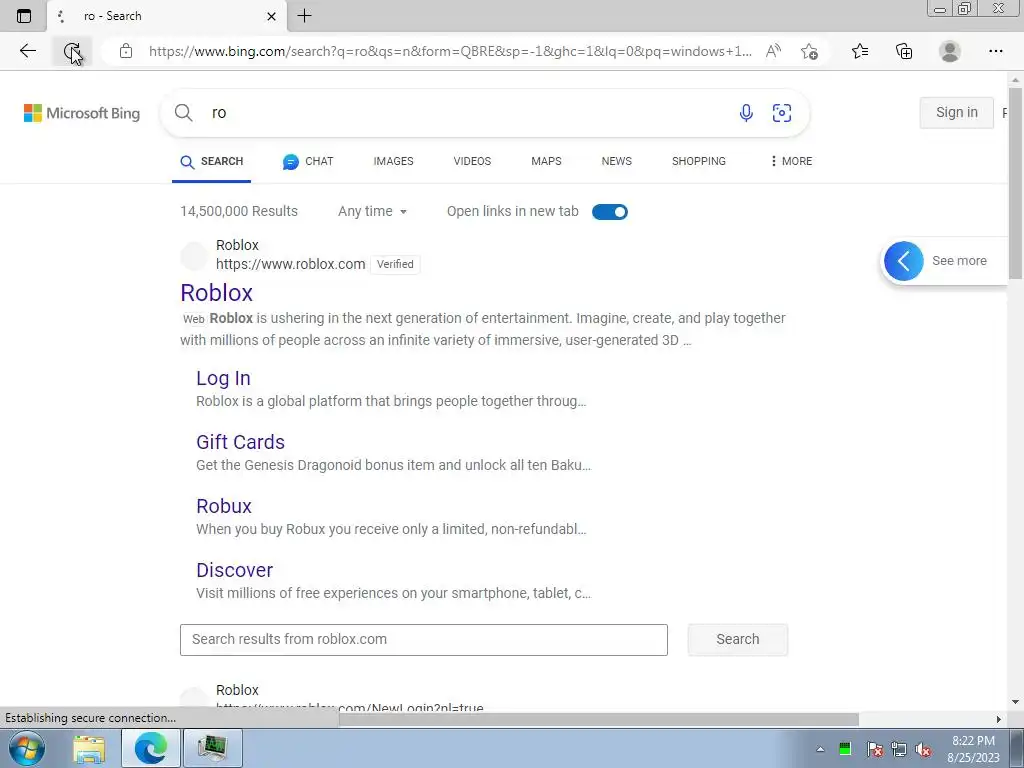Show hidden system tray icons

coord(820,749)
